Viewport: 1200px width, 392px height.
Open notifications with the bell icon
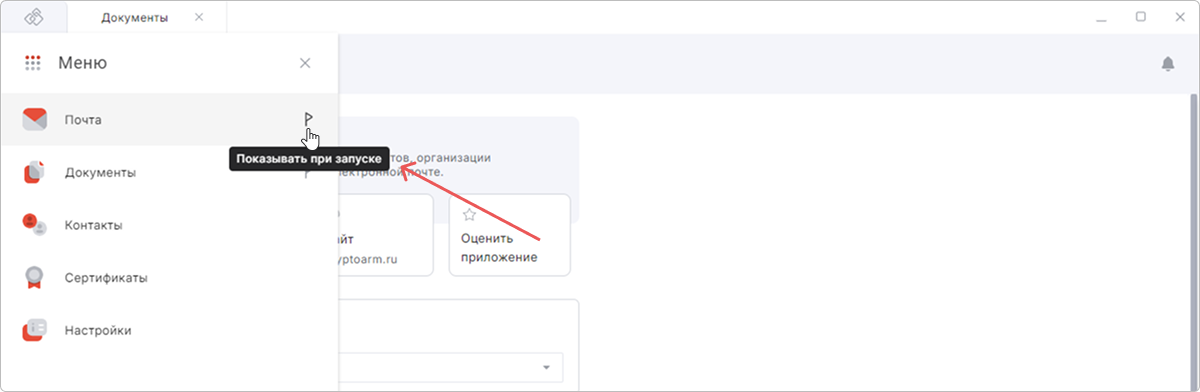click(x=1168, y=64)
